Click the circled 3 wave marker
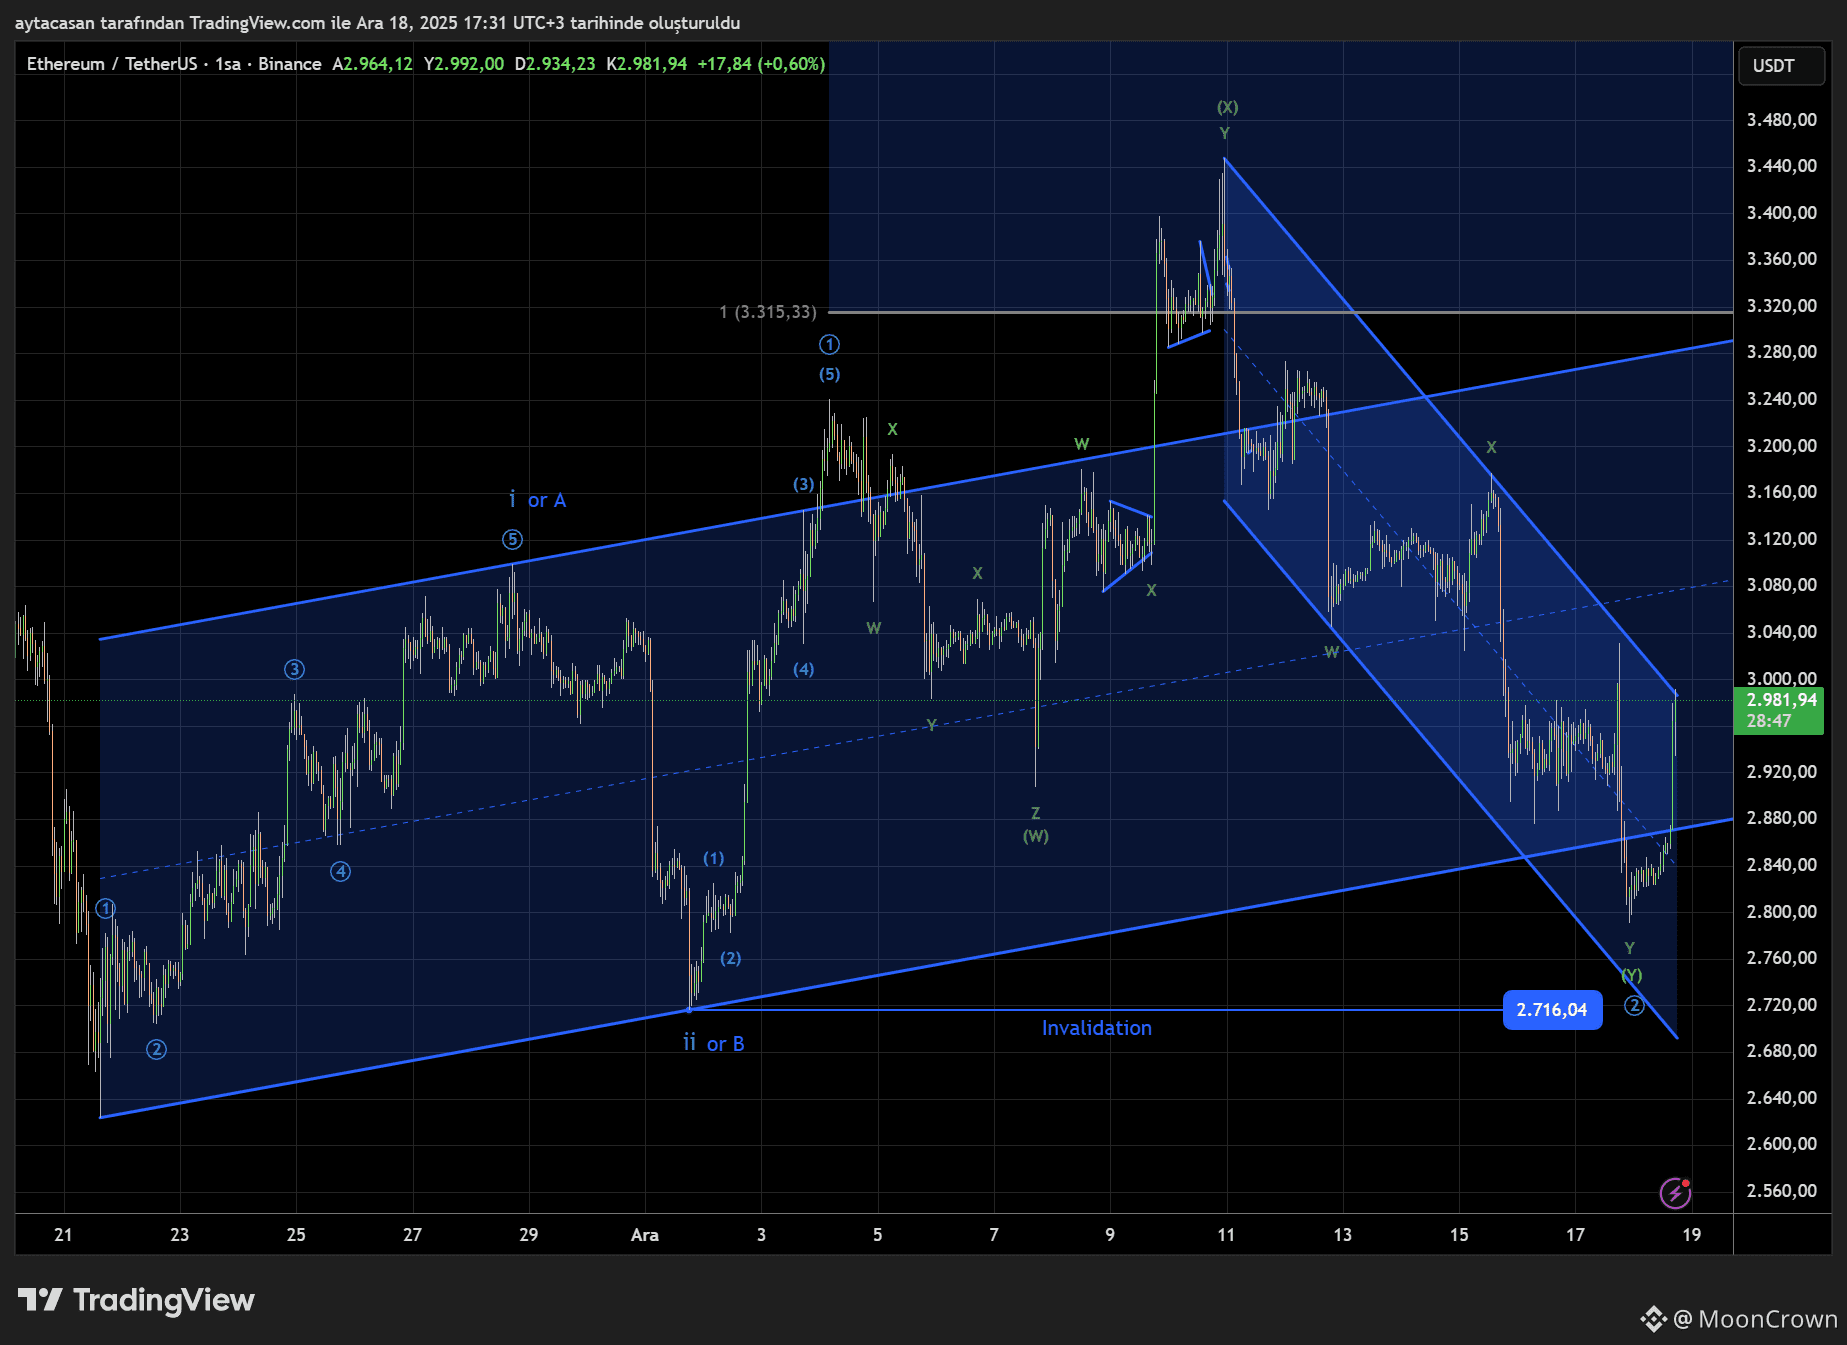Image resolution: width=1847 pixels, height=1345 pixels. (x=294, y=669)
